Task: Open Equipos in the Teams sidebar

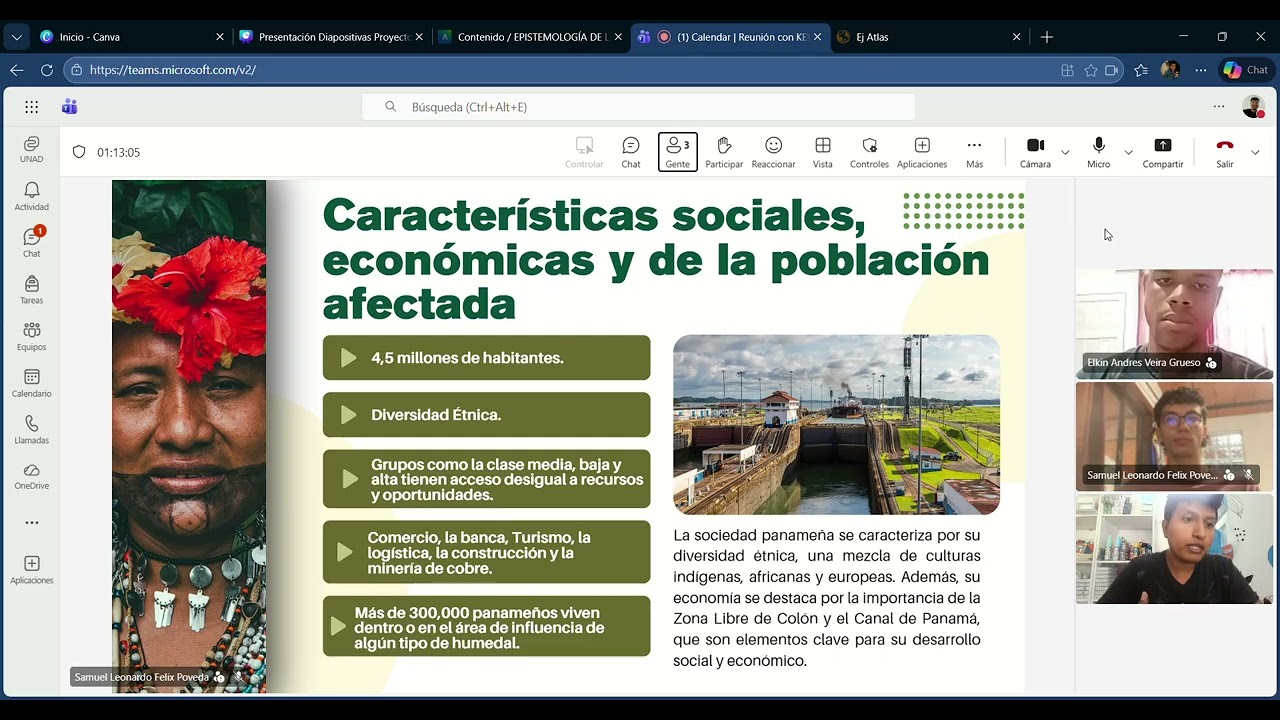Action: (x=32, y=336)
